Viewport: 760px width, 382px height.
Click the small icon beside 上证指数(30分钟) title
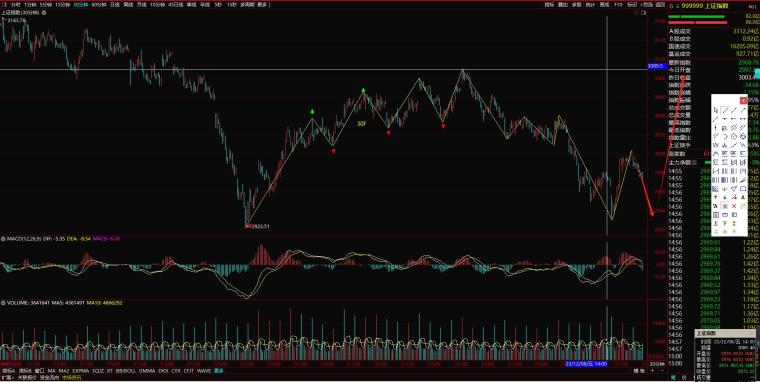[44, 13]
